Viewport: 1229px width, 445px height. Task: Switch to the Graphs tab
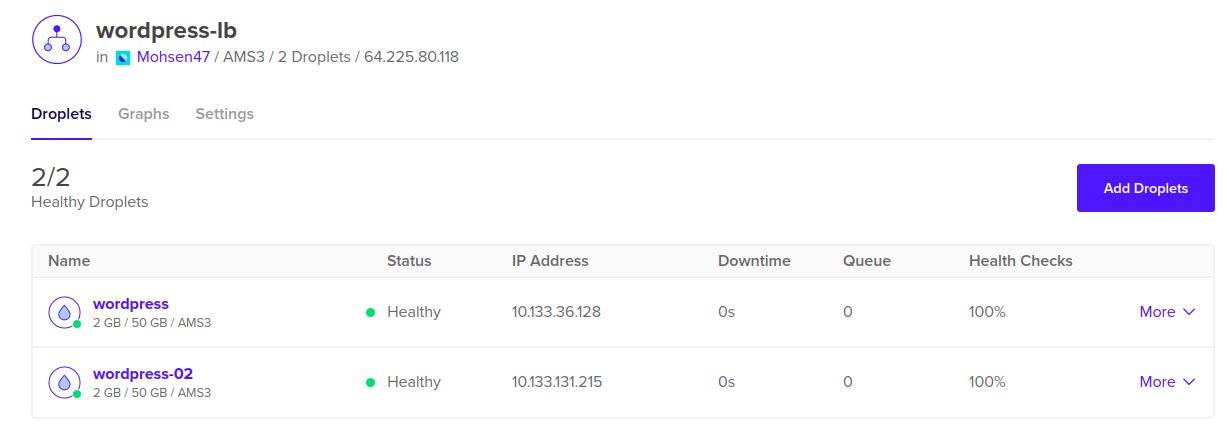coord(144,114)
